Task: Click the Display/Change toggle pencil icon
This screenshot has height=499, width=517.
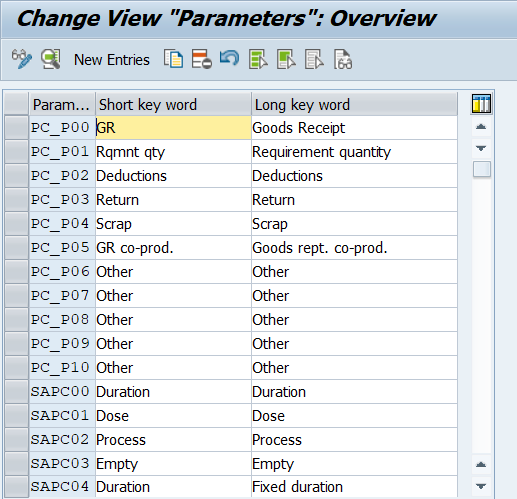Action: (x=22, y=59)
